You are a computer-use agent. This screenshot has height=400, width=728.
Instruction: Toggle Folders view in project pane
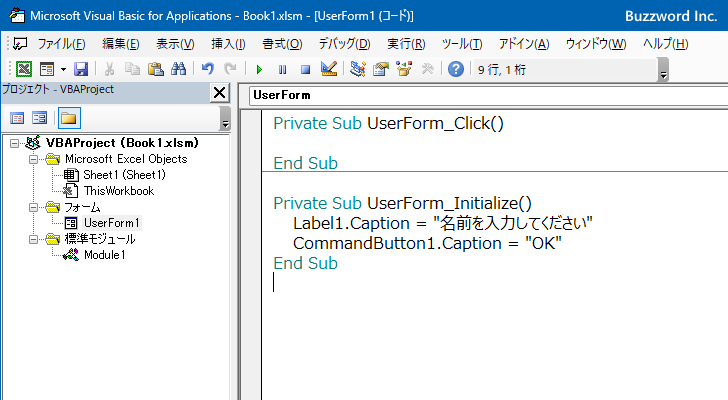tap(69, 118)
